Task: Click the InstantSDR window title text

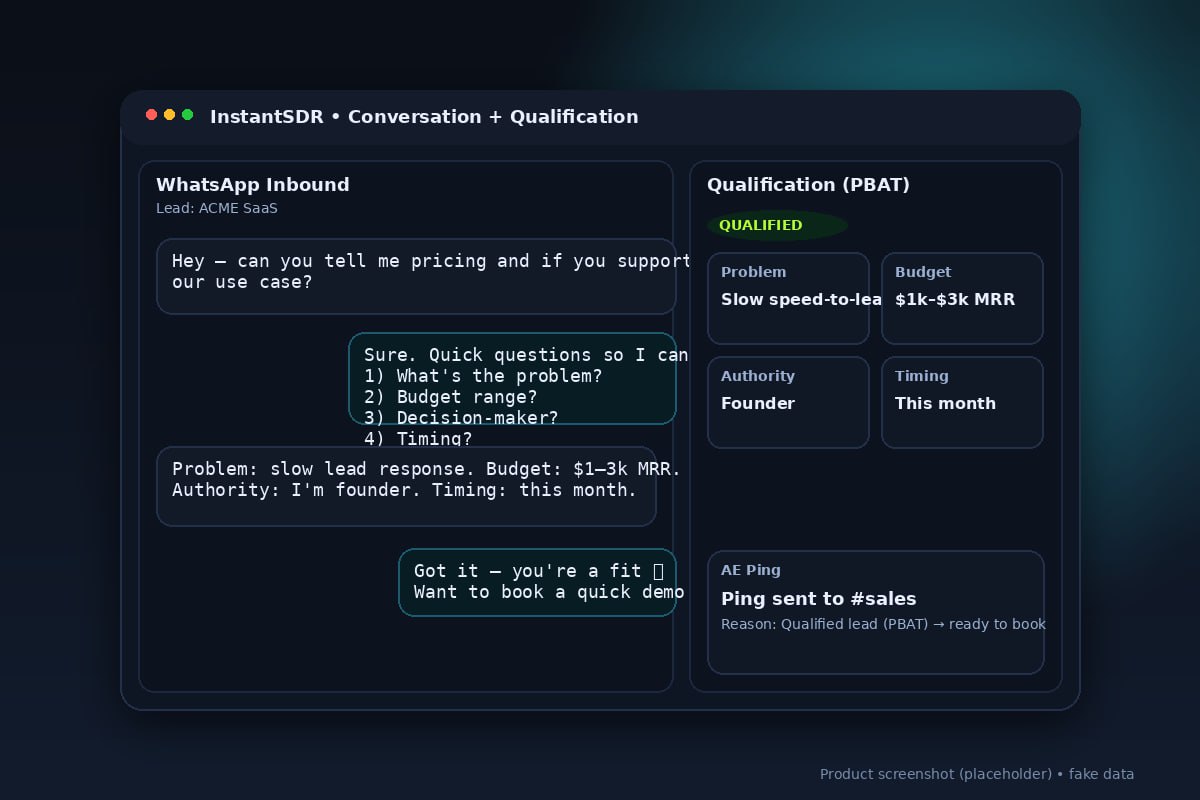Action: 423,117
